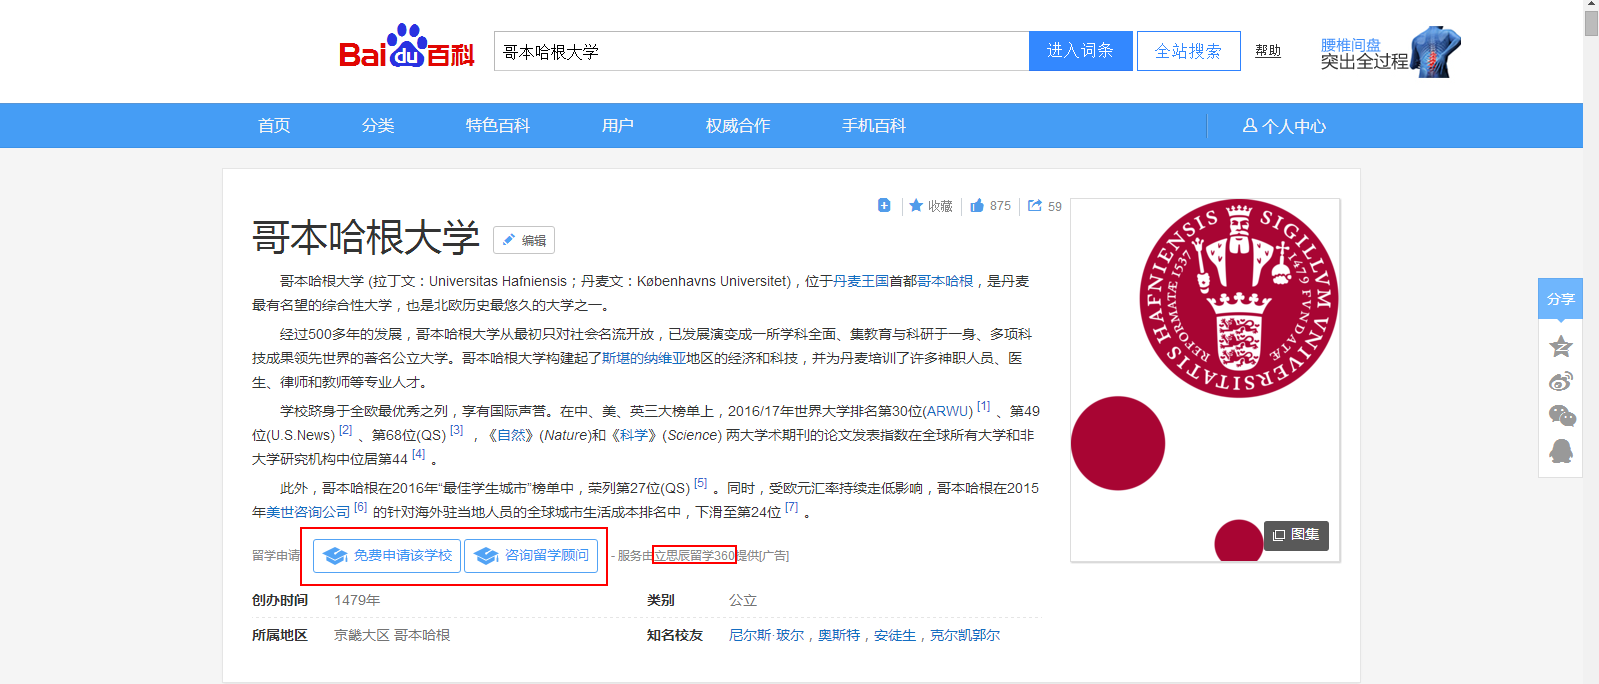
Task: Click the 分享 share sidebar label
Action: click(1560, 299)
